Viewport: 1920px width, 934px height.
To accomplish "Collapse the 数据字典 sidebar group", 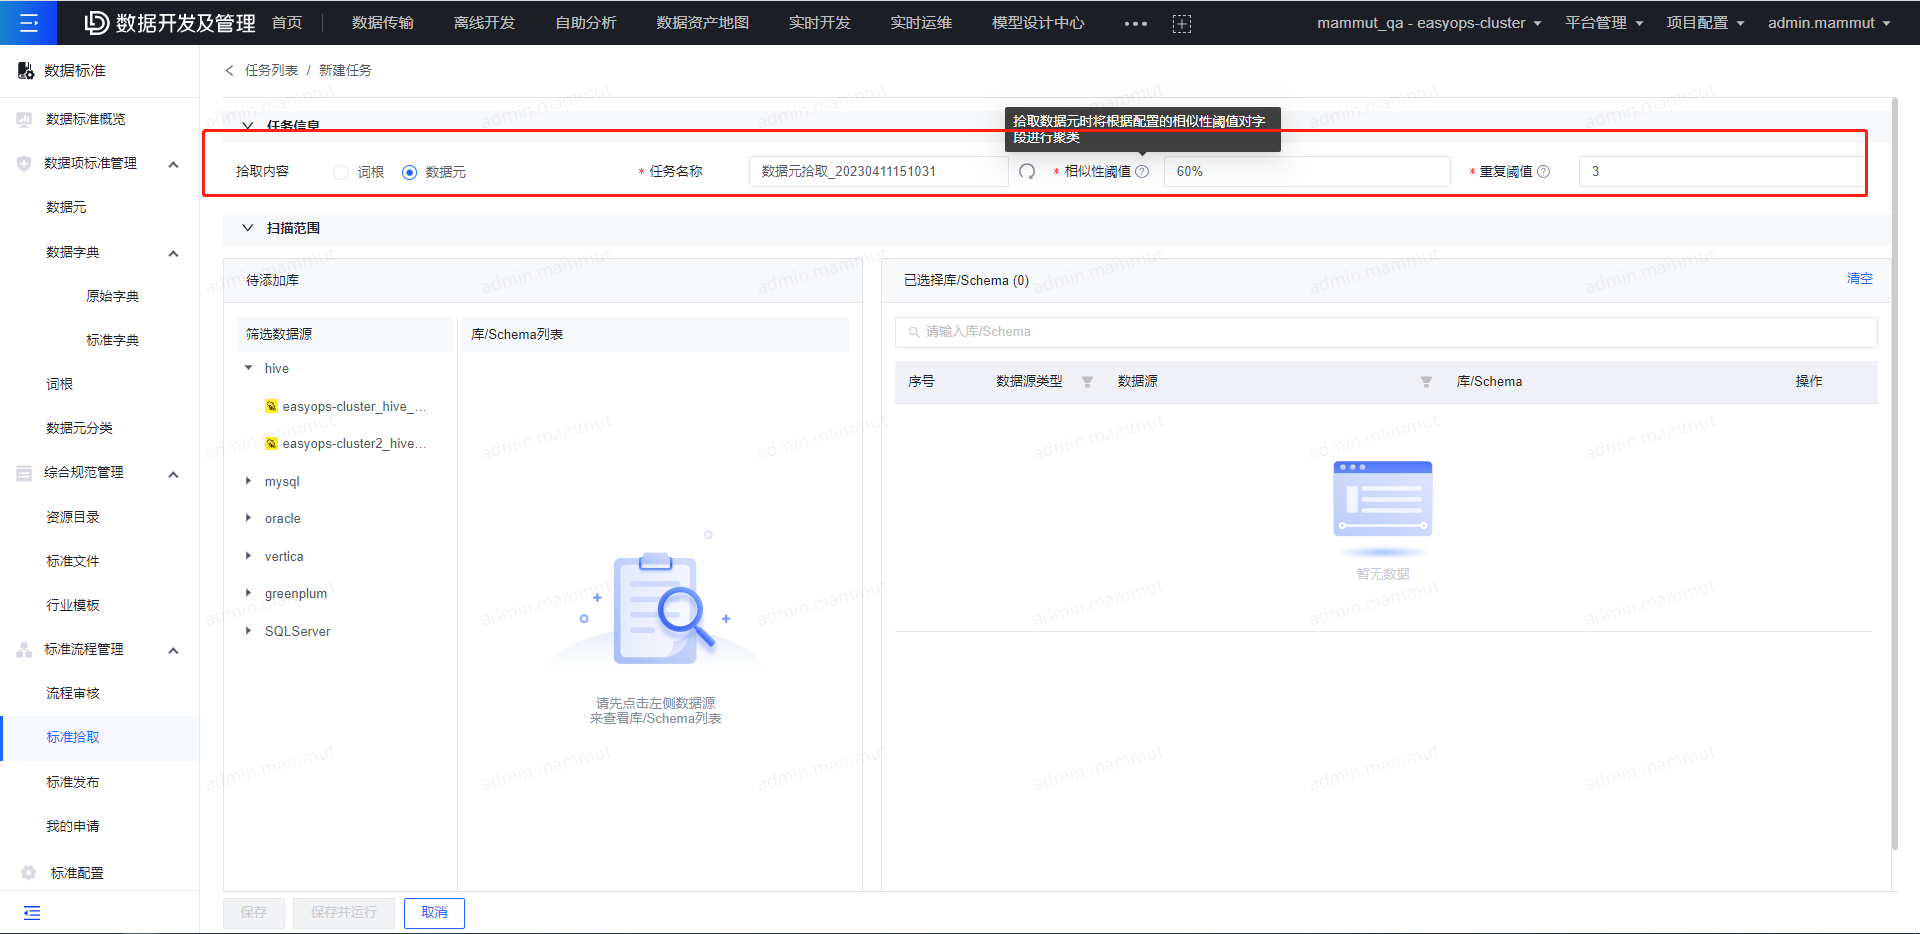I will (173, 253).
